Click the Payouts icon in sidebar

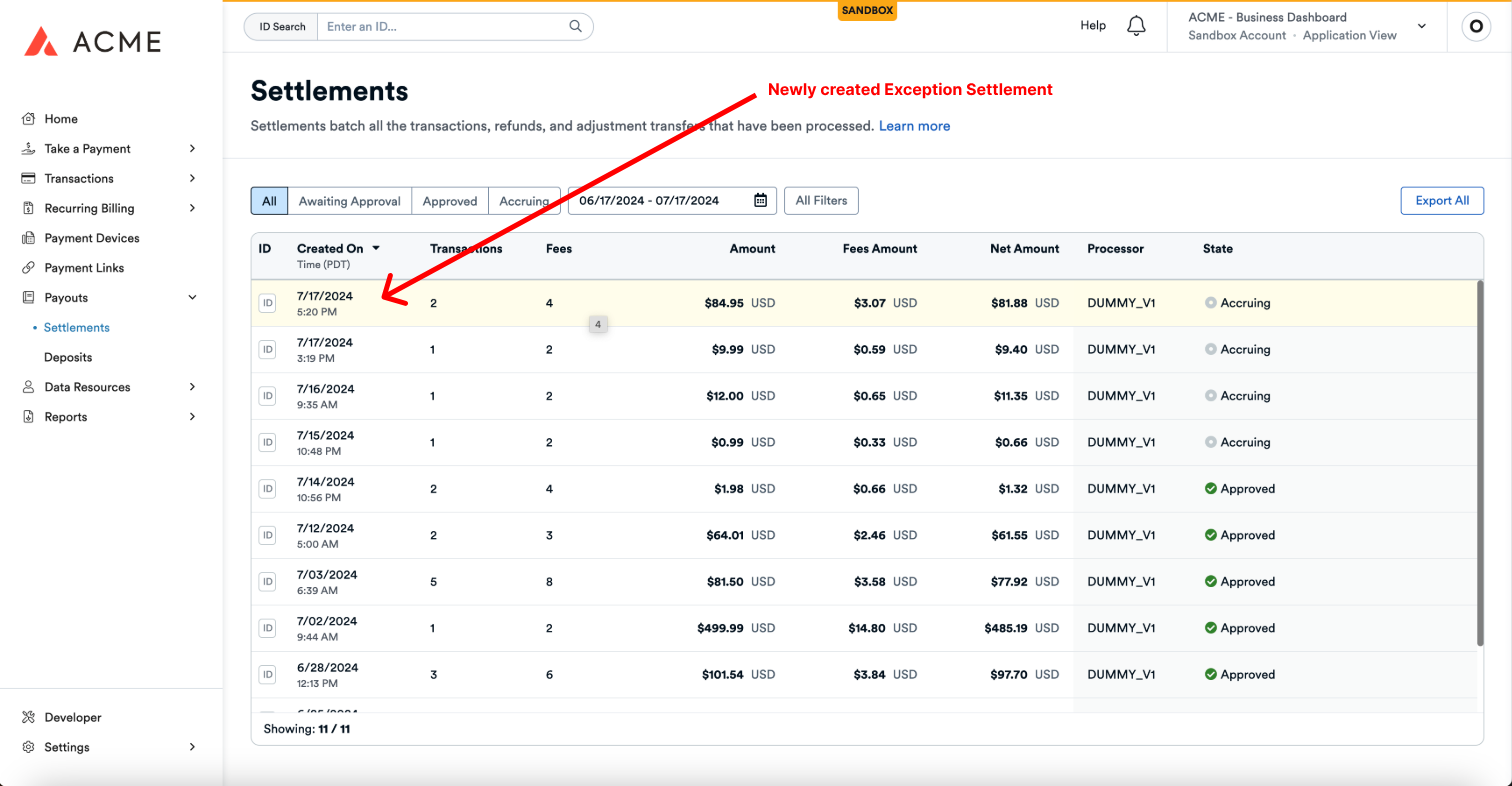click(29, 298)
